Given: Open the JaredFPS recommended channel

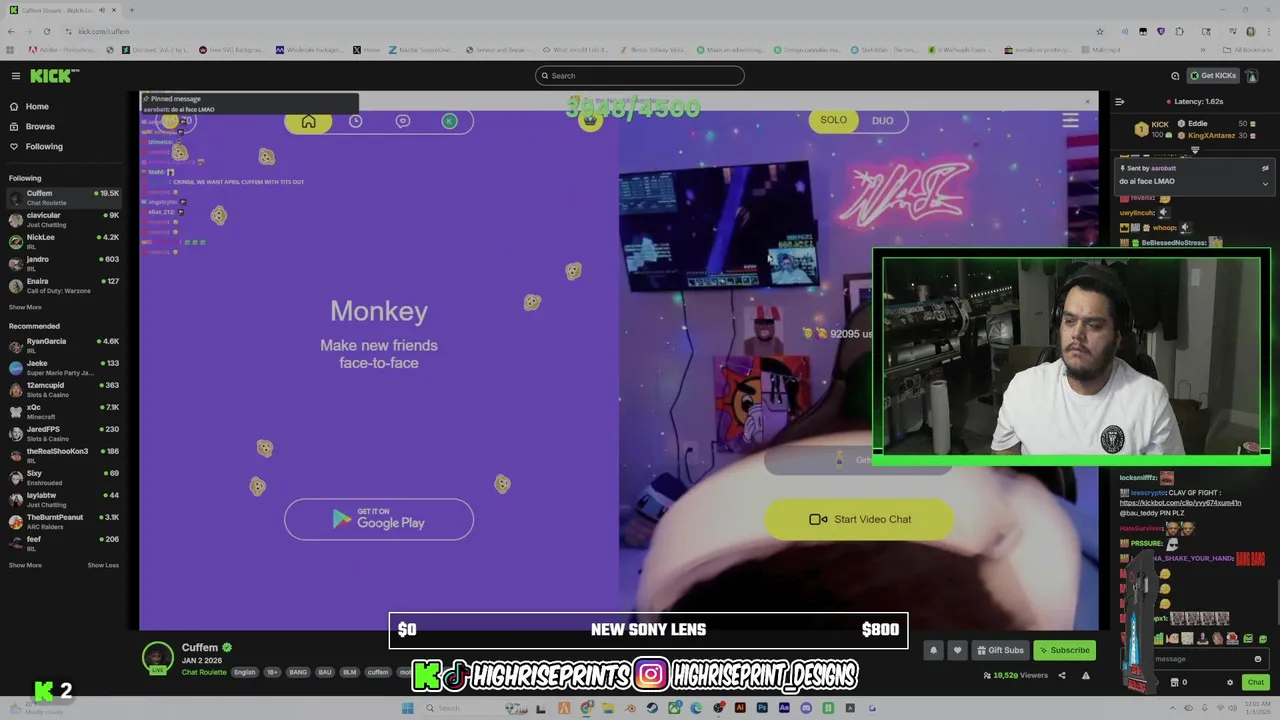Looking at the screenshot, I should (65, 433).
